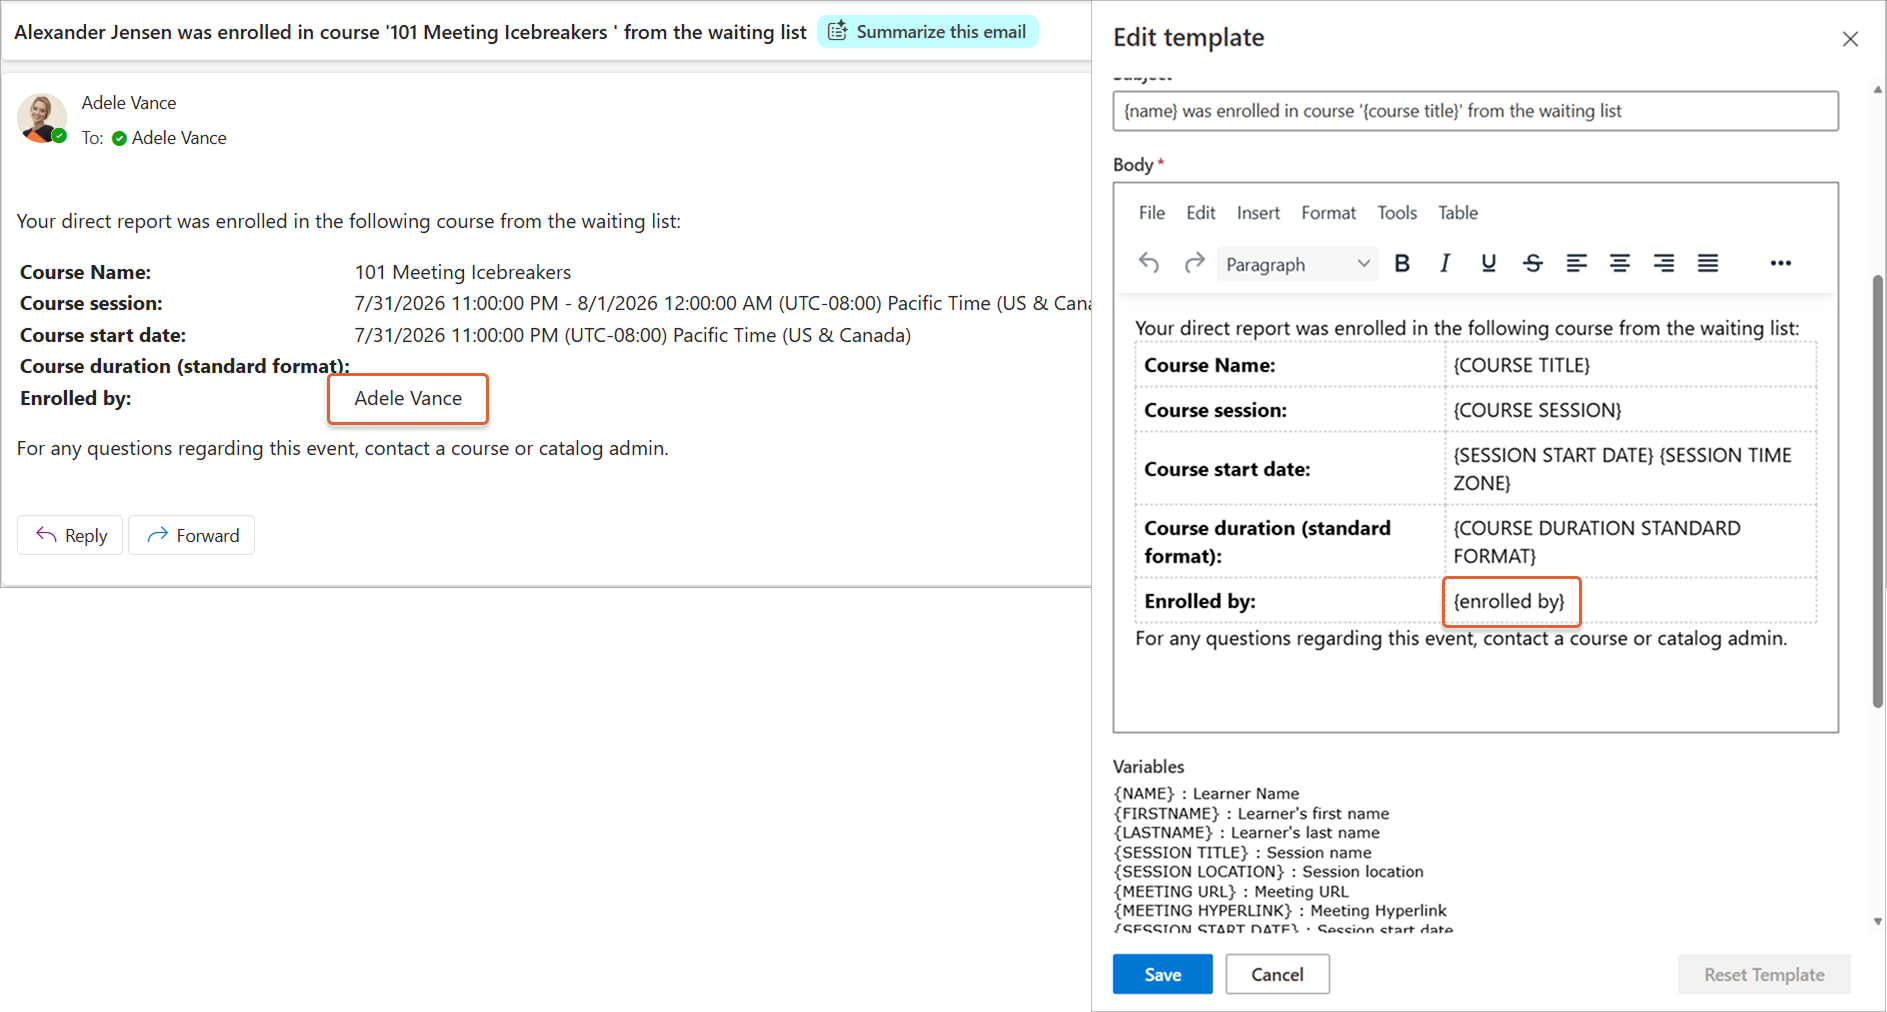
Task: Show more toolbar options ellipsis
Action: pos(1781,264)
